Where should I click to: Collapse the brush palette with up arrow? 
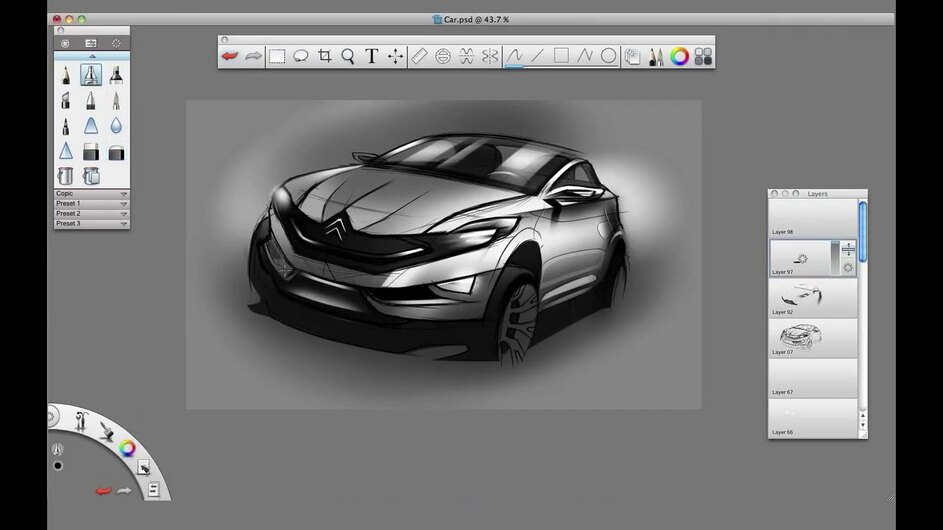92,56
